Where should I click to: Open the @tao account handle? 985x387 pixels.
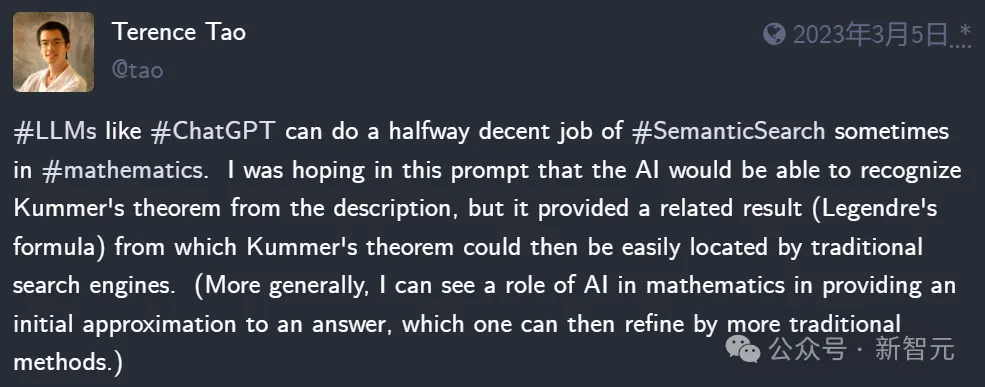(x=138, y=70)
